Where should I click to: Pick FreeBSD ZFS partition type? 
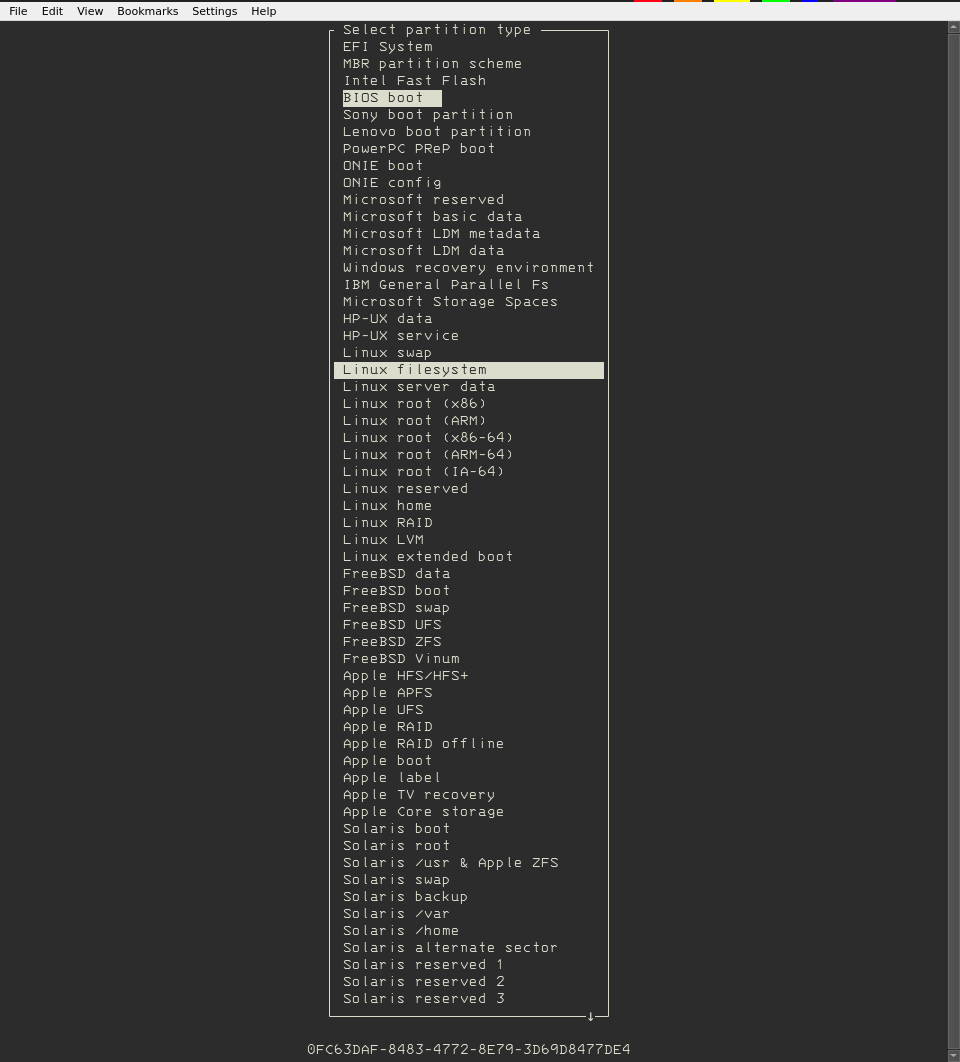tap(392, 642)
